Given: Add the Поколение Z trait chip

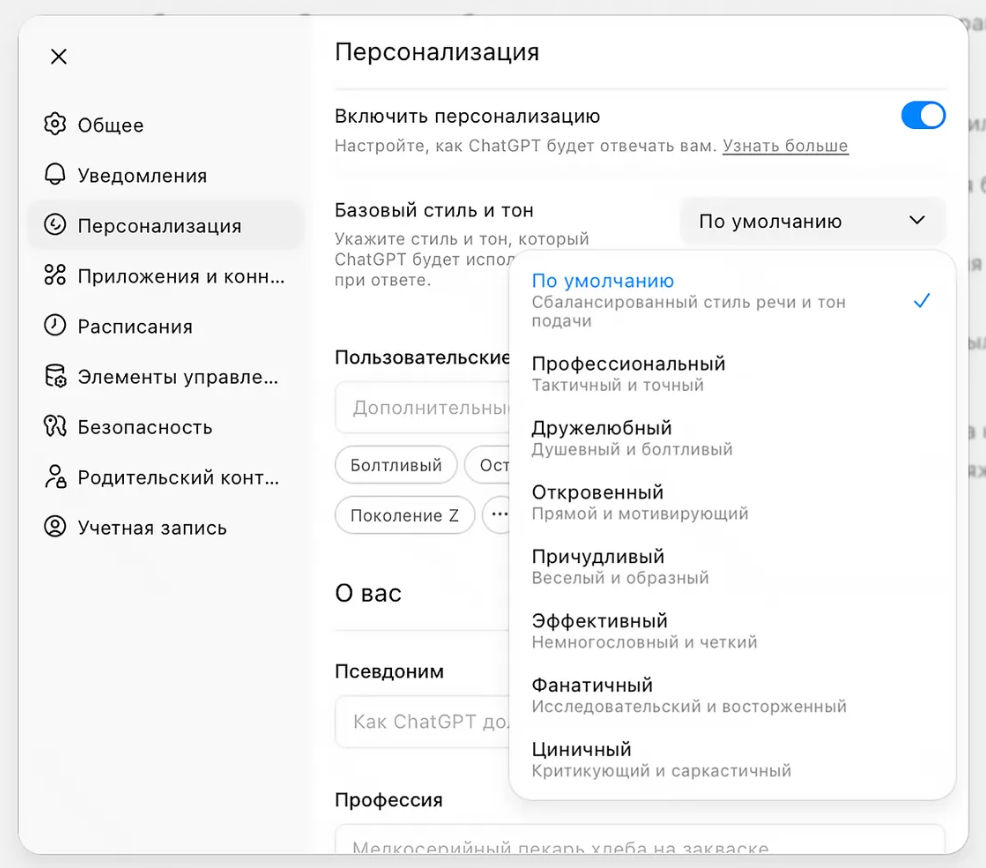Looking at the screenshot, I should (x=404, y=516).
